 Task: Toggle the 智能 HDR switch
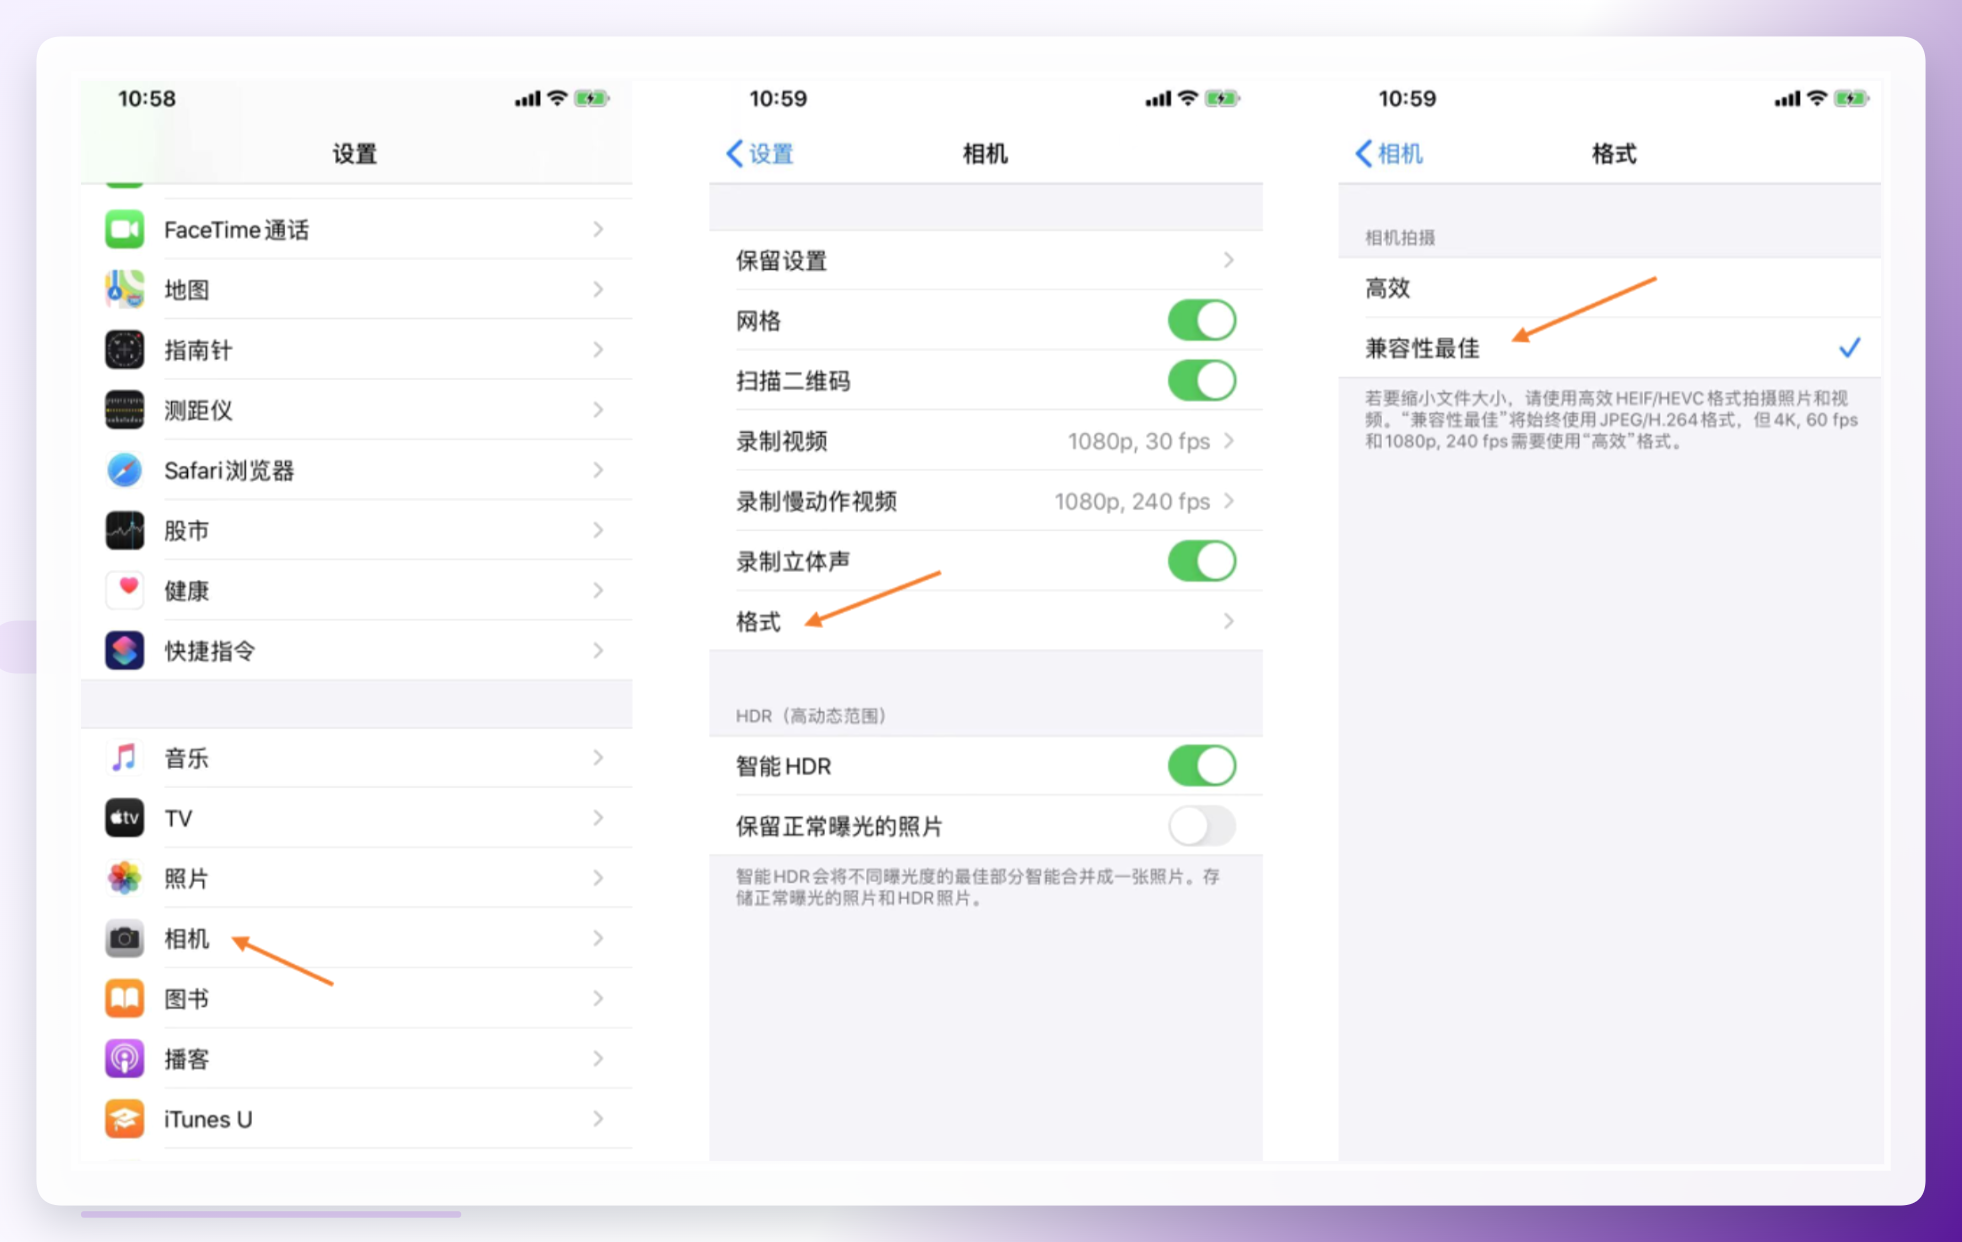click(1201, 766)
